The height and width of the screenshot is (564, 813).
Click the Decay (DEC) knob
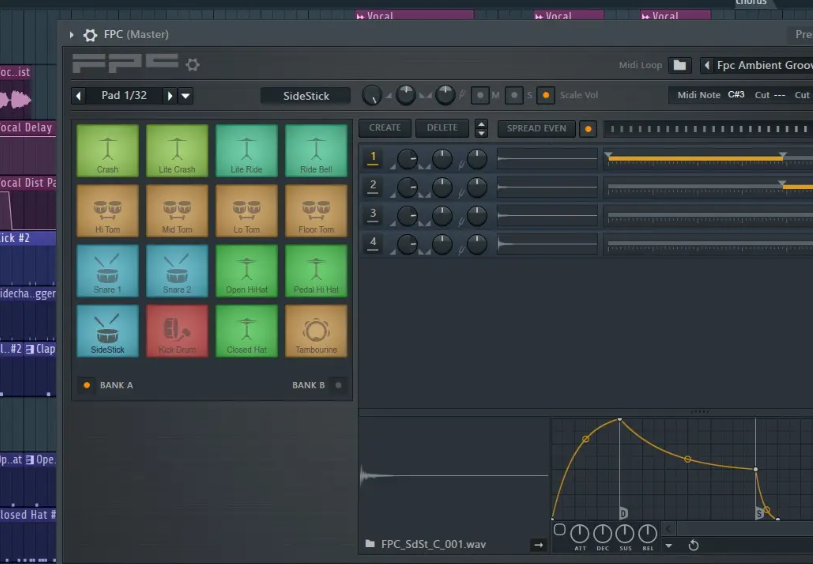(602, 533)
